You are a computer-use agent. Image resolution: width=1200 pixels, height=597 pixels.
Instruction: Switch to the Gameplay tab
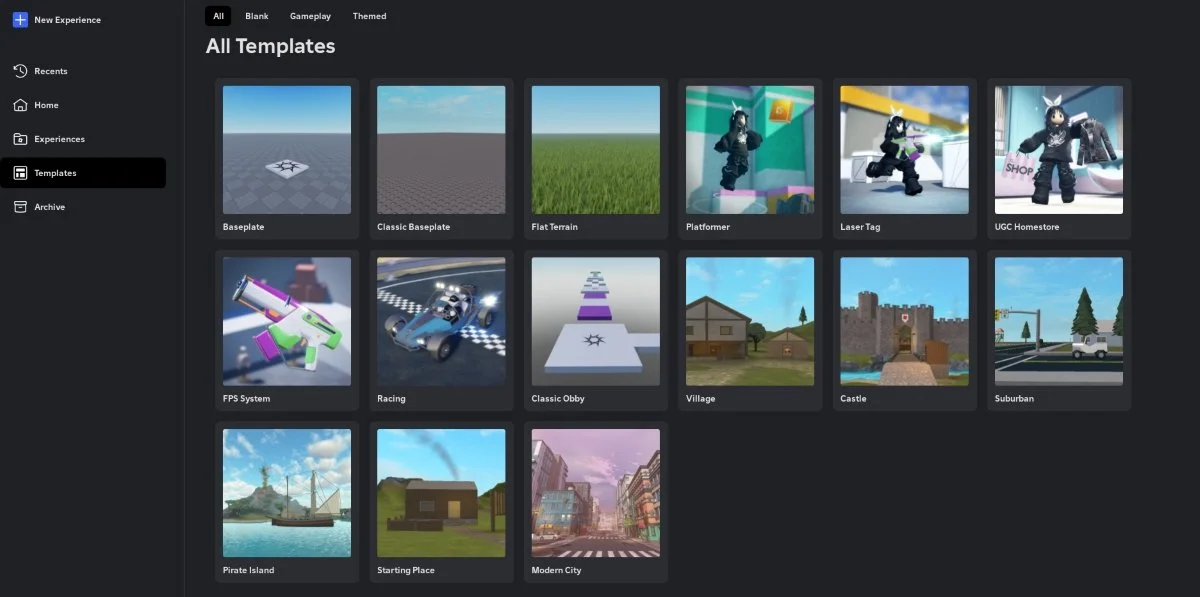[310, 16]
